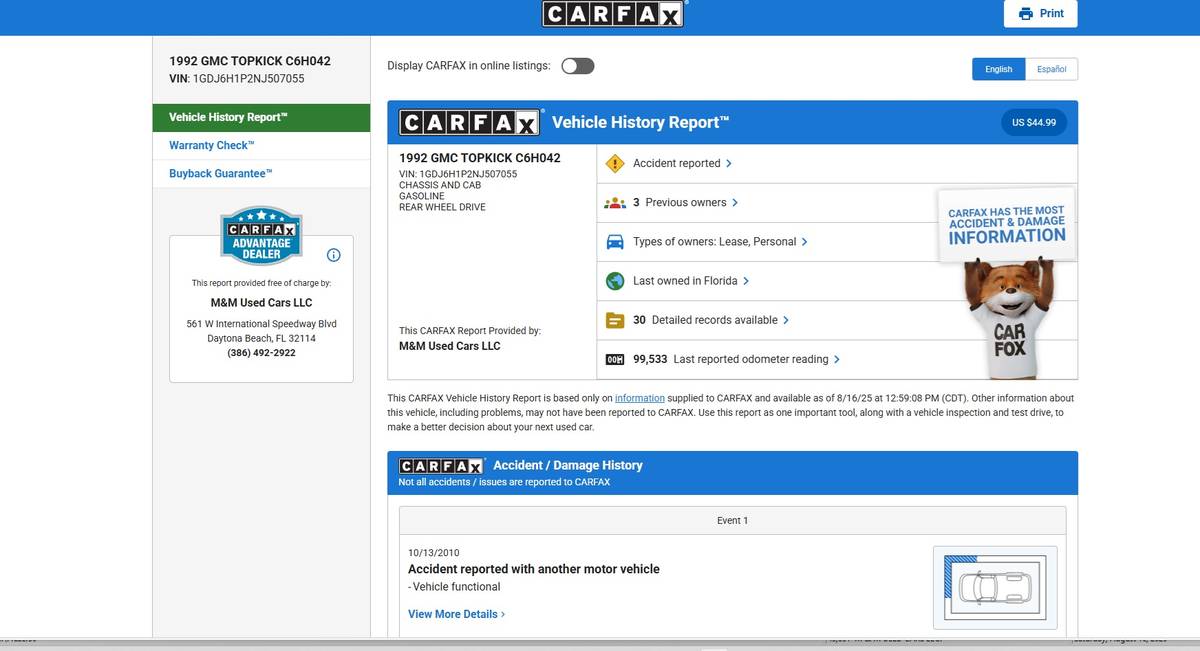Viewport: 1200px width, 651px height.
Task: Click GASOLINE spec text
Action: [x=422, y=196]
